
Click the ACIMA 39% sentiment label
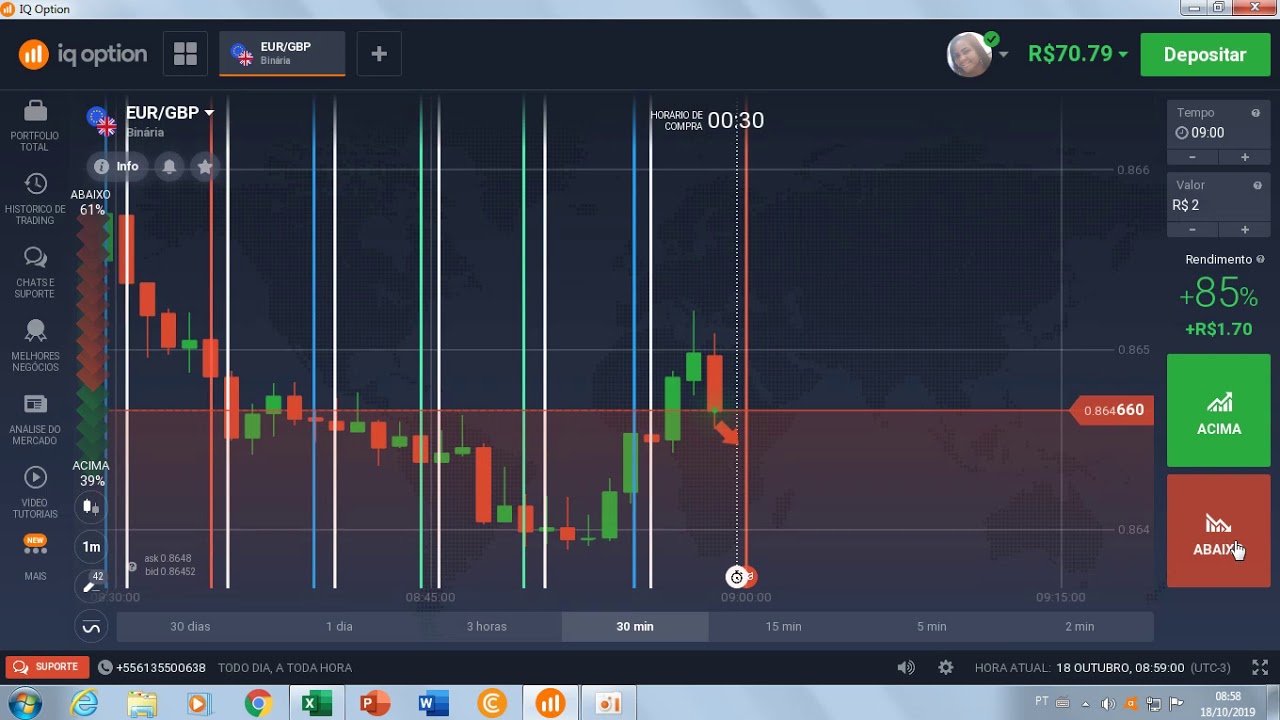point(91,473)
